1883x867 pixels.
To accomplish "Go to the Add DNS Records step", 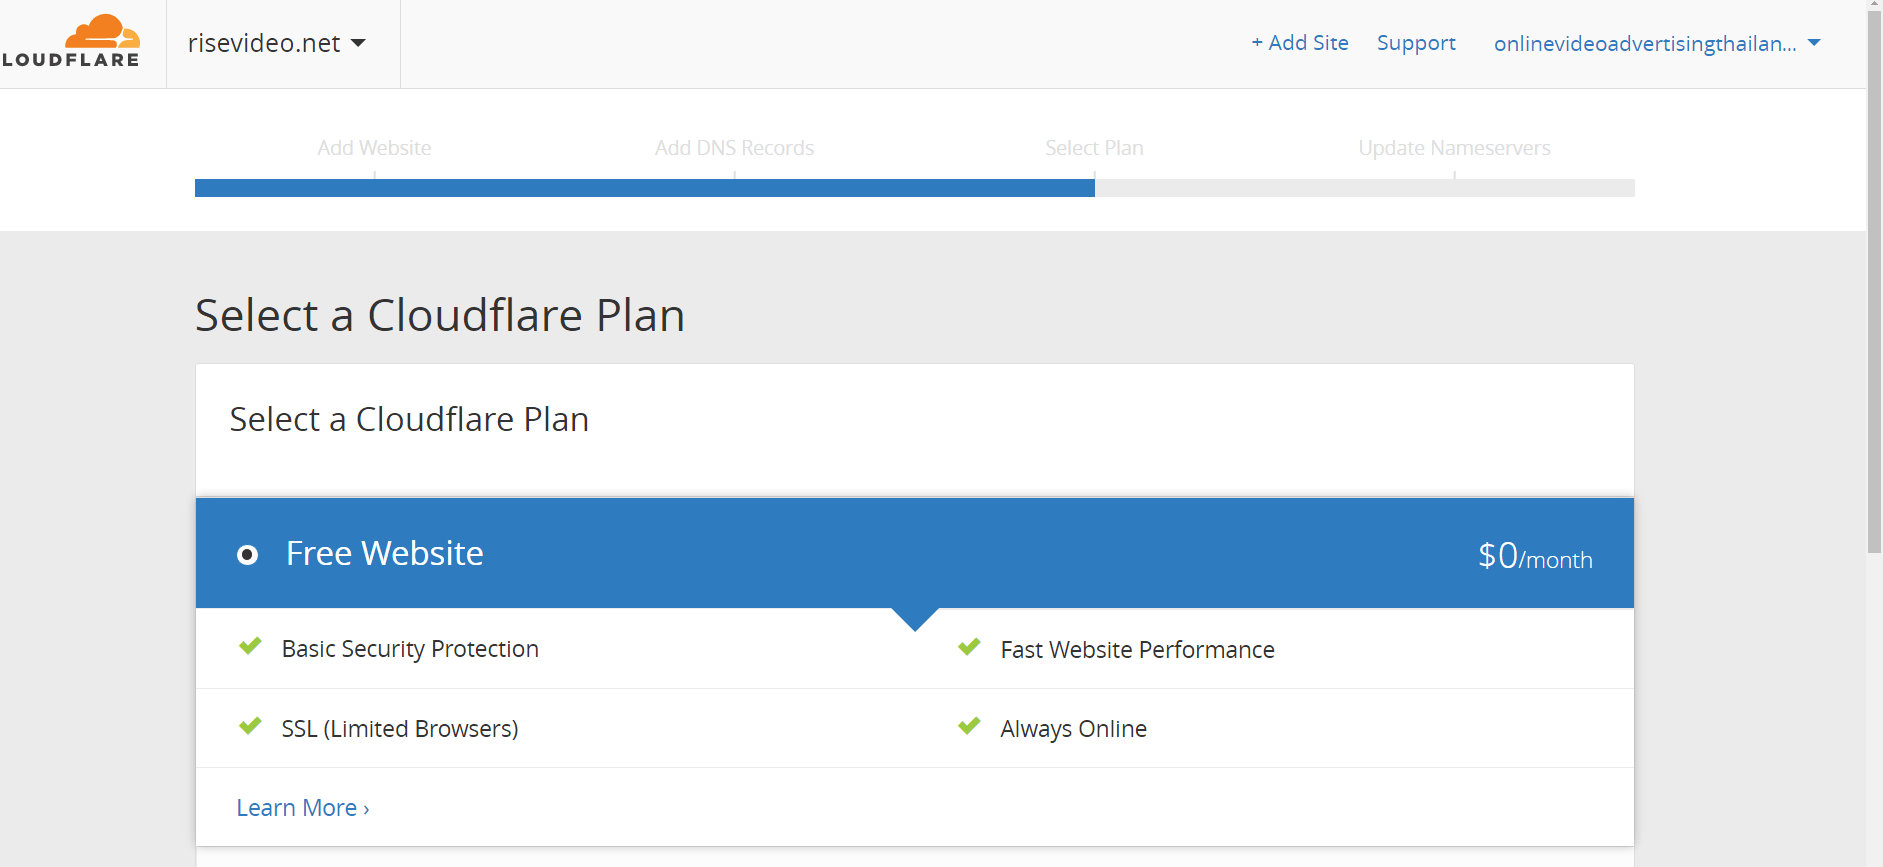I will tap(734, 148).
